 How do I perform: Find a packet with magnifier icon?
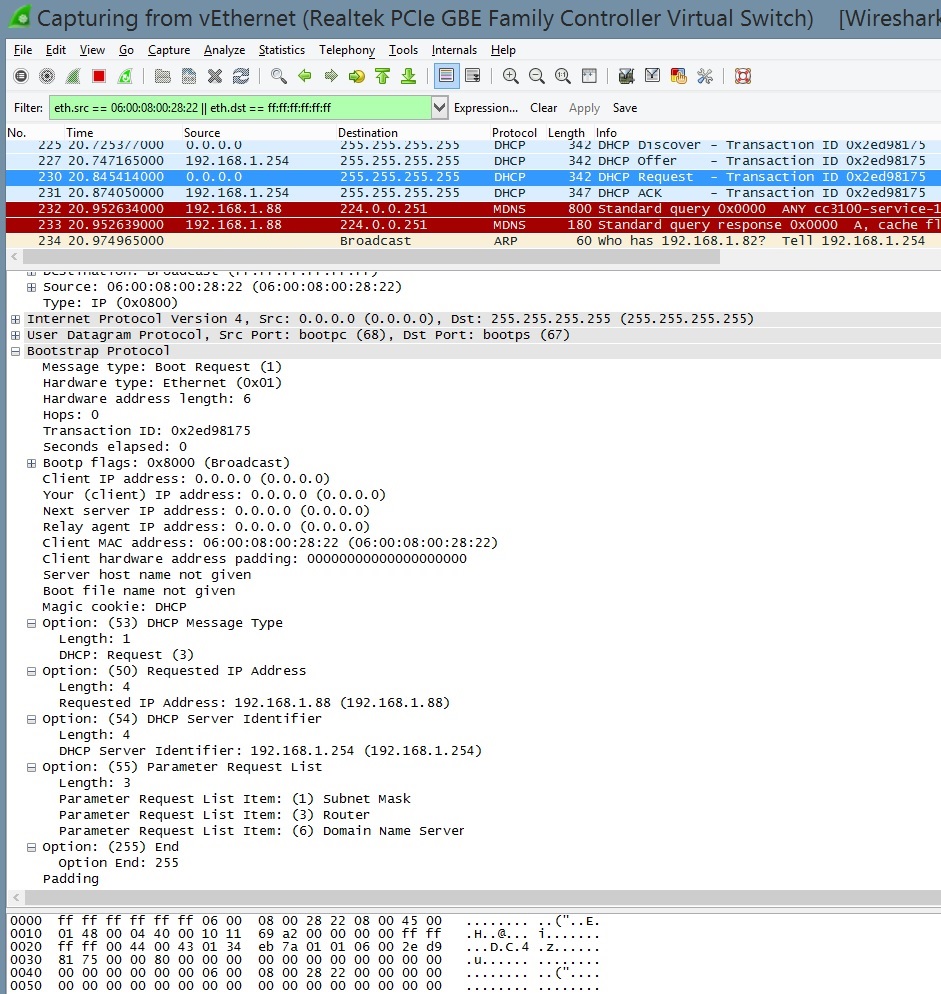click(278, 77)
